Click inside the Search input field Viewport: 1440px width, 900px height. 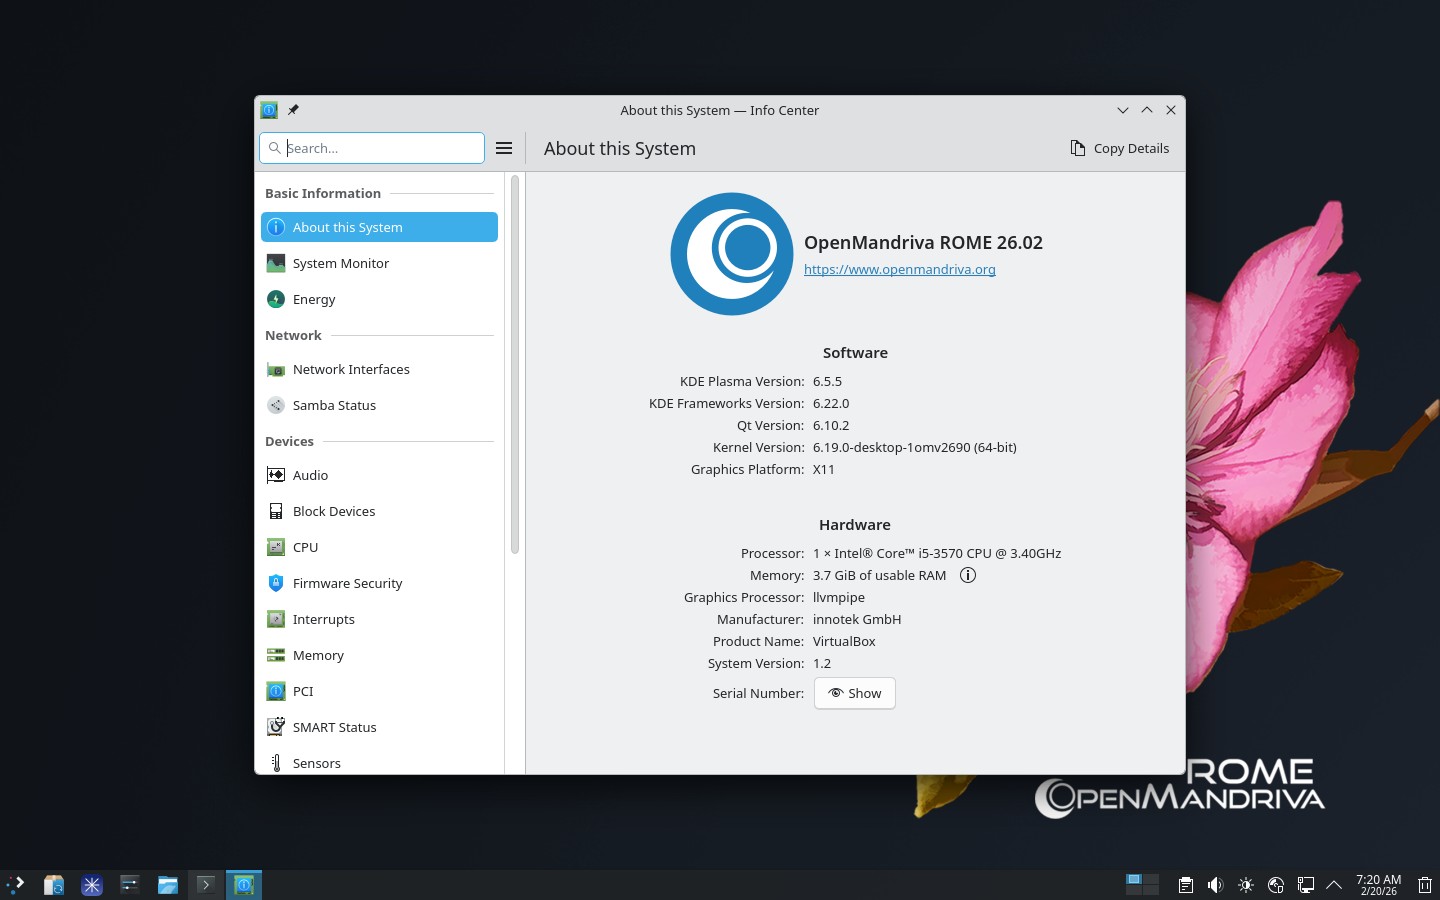(380, 148)
